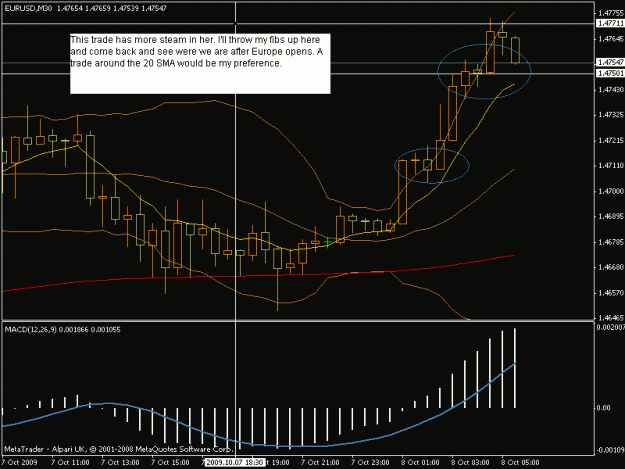Click the 1.47000 price scale value
The height and width of the screenshot is (469, 625).
point(611,191)
